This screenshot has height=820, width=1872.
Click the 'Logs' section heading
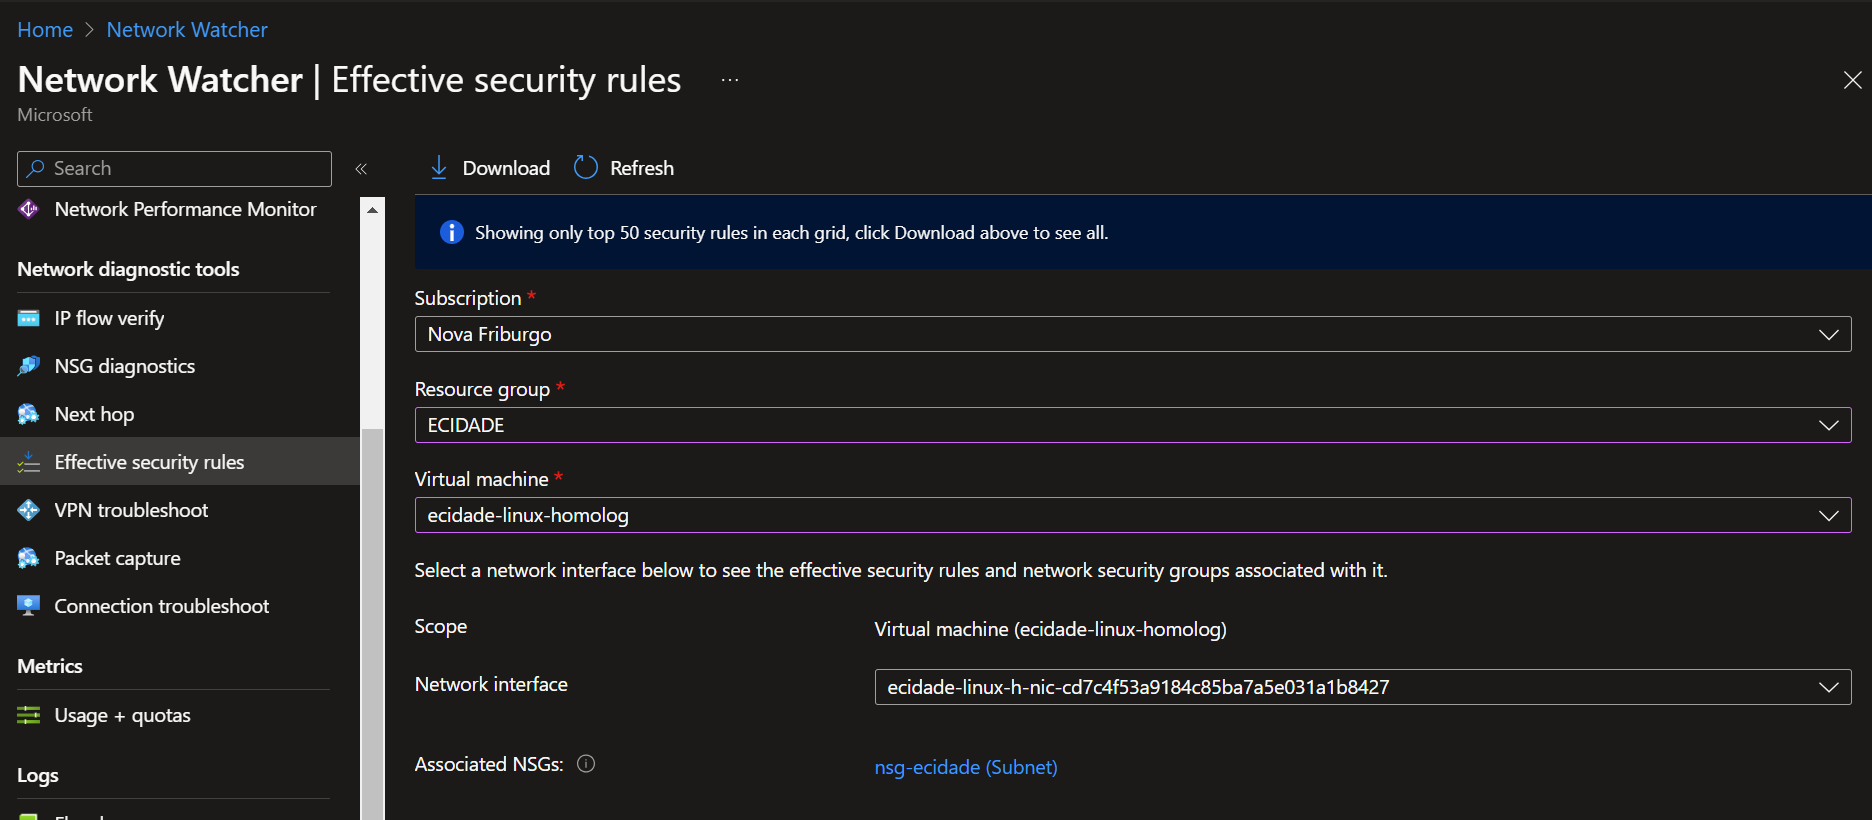(x=38, y=775)
